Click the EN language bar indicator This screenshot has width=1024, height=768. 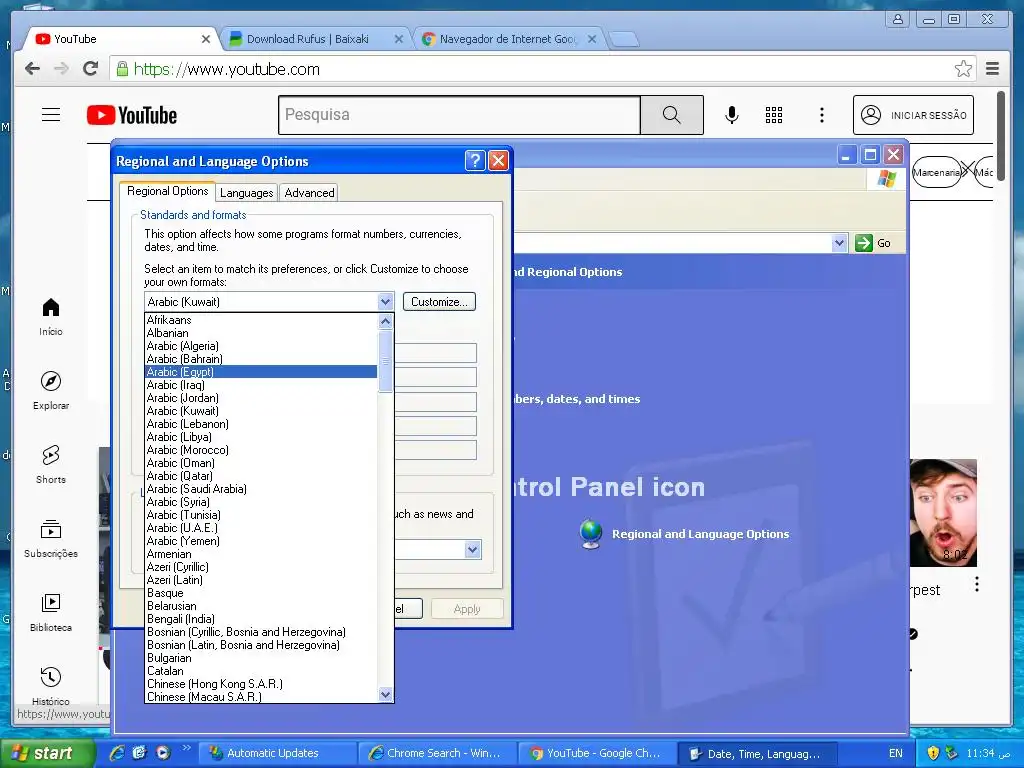tap(896, 753)
